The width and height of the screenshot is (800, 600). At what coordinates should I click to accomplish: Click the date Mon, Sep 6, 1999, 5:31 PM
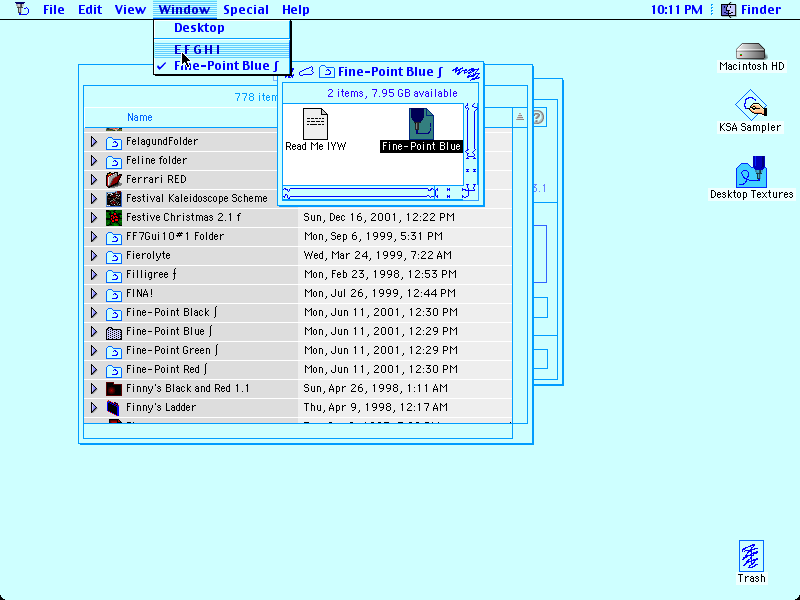[x=373, y=236]
